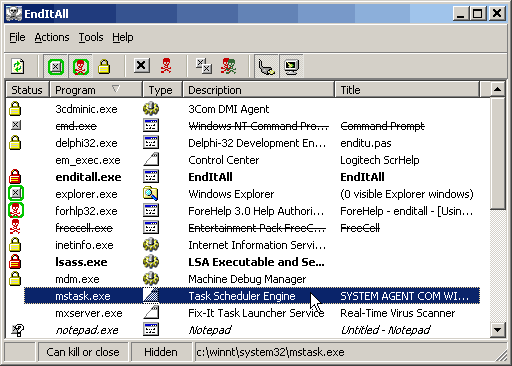Click the blank window type icon for em_exec.exe
The width and height of the screenshot is (512, 366).
pos(151,160)
